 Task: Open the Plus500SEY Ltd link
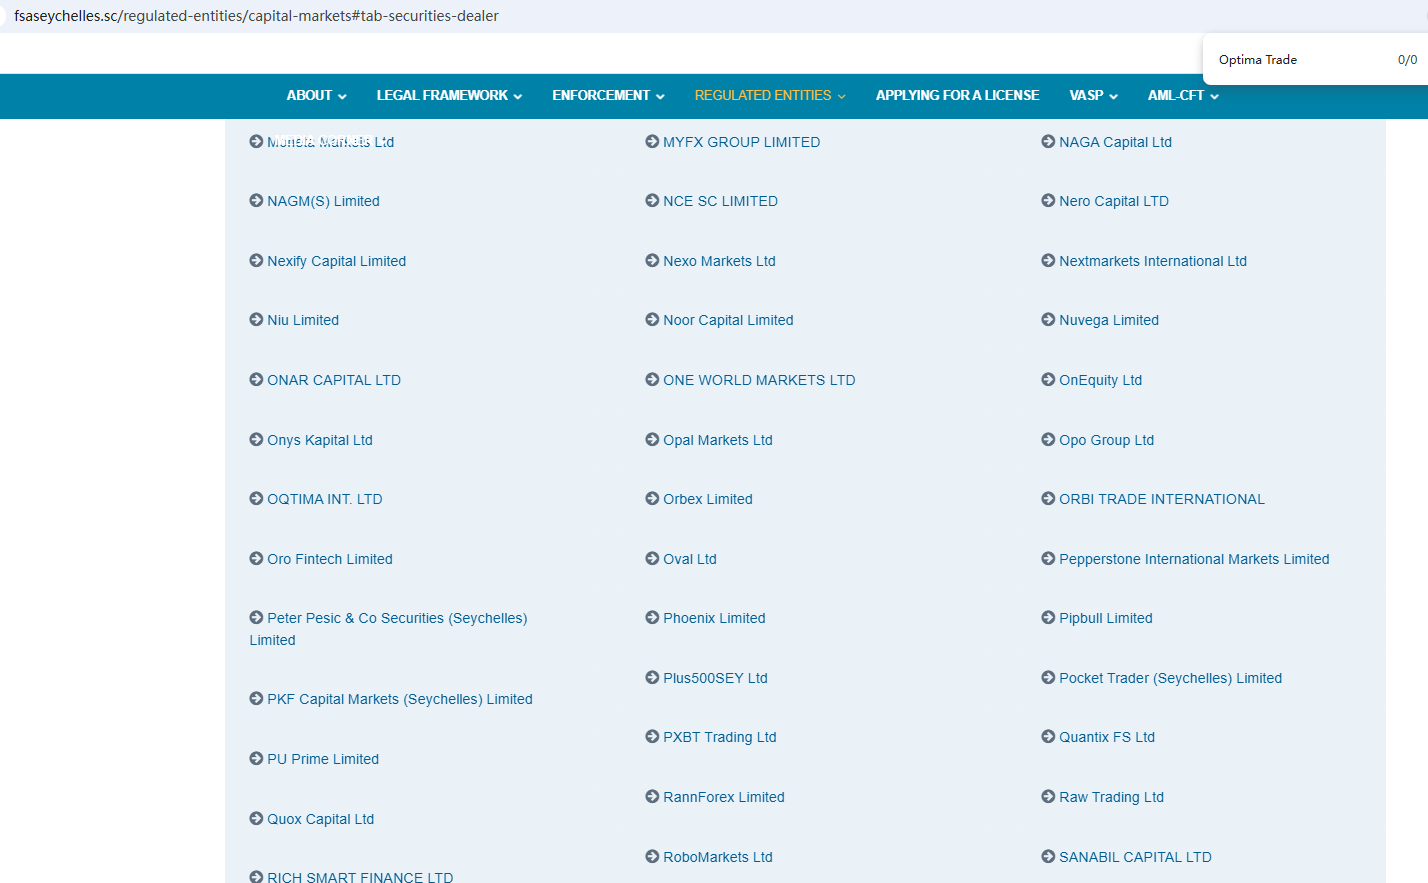coord(715,678)
